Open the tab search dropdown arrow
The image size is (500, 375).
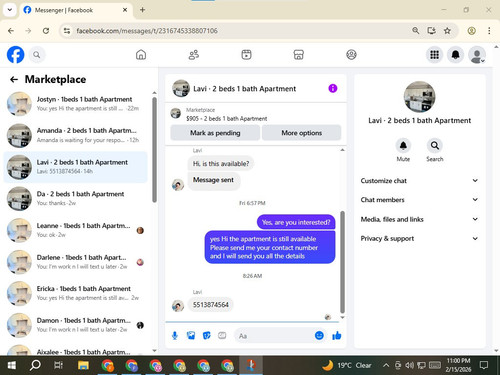pyautogui.click(x=10, y=10)
